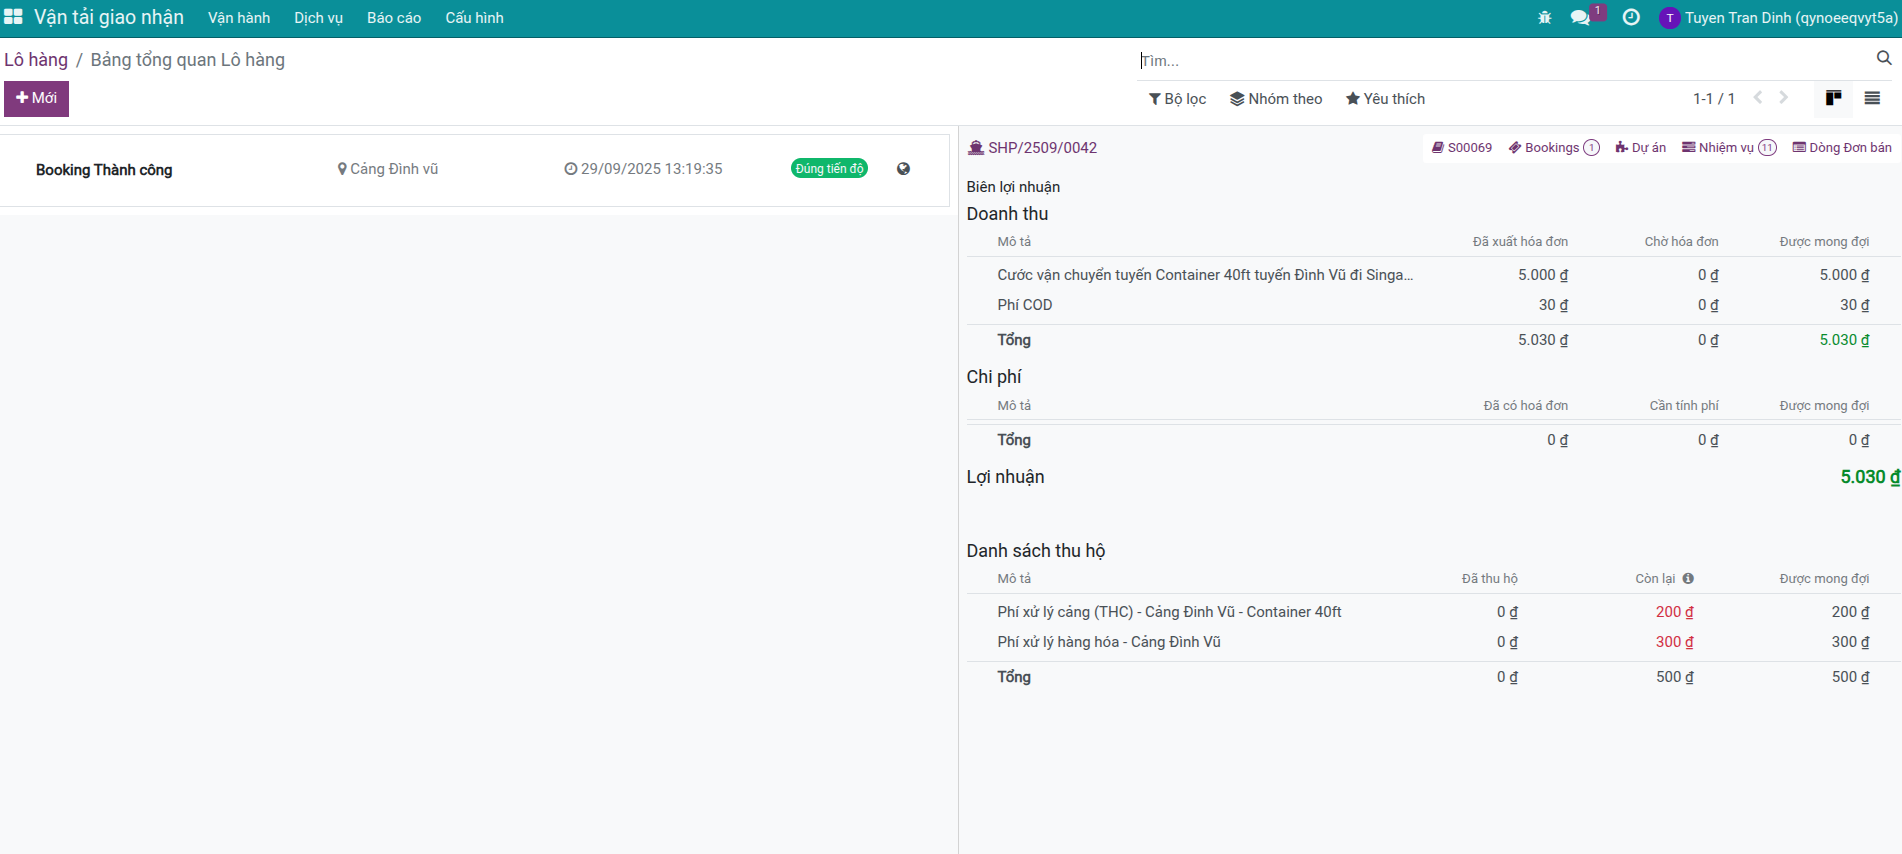Go to next record page arrow
The image size is (1902, 854).
(x=1784, y=98)
